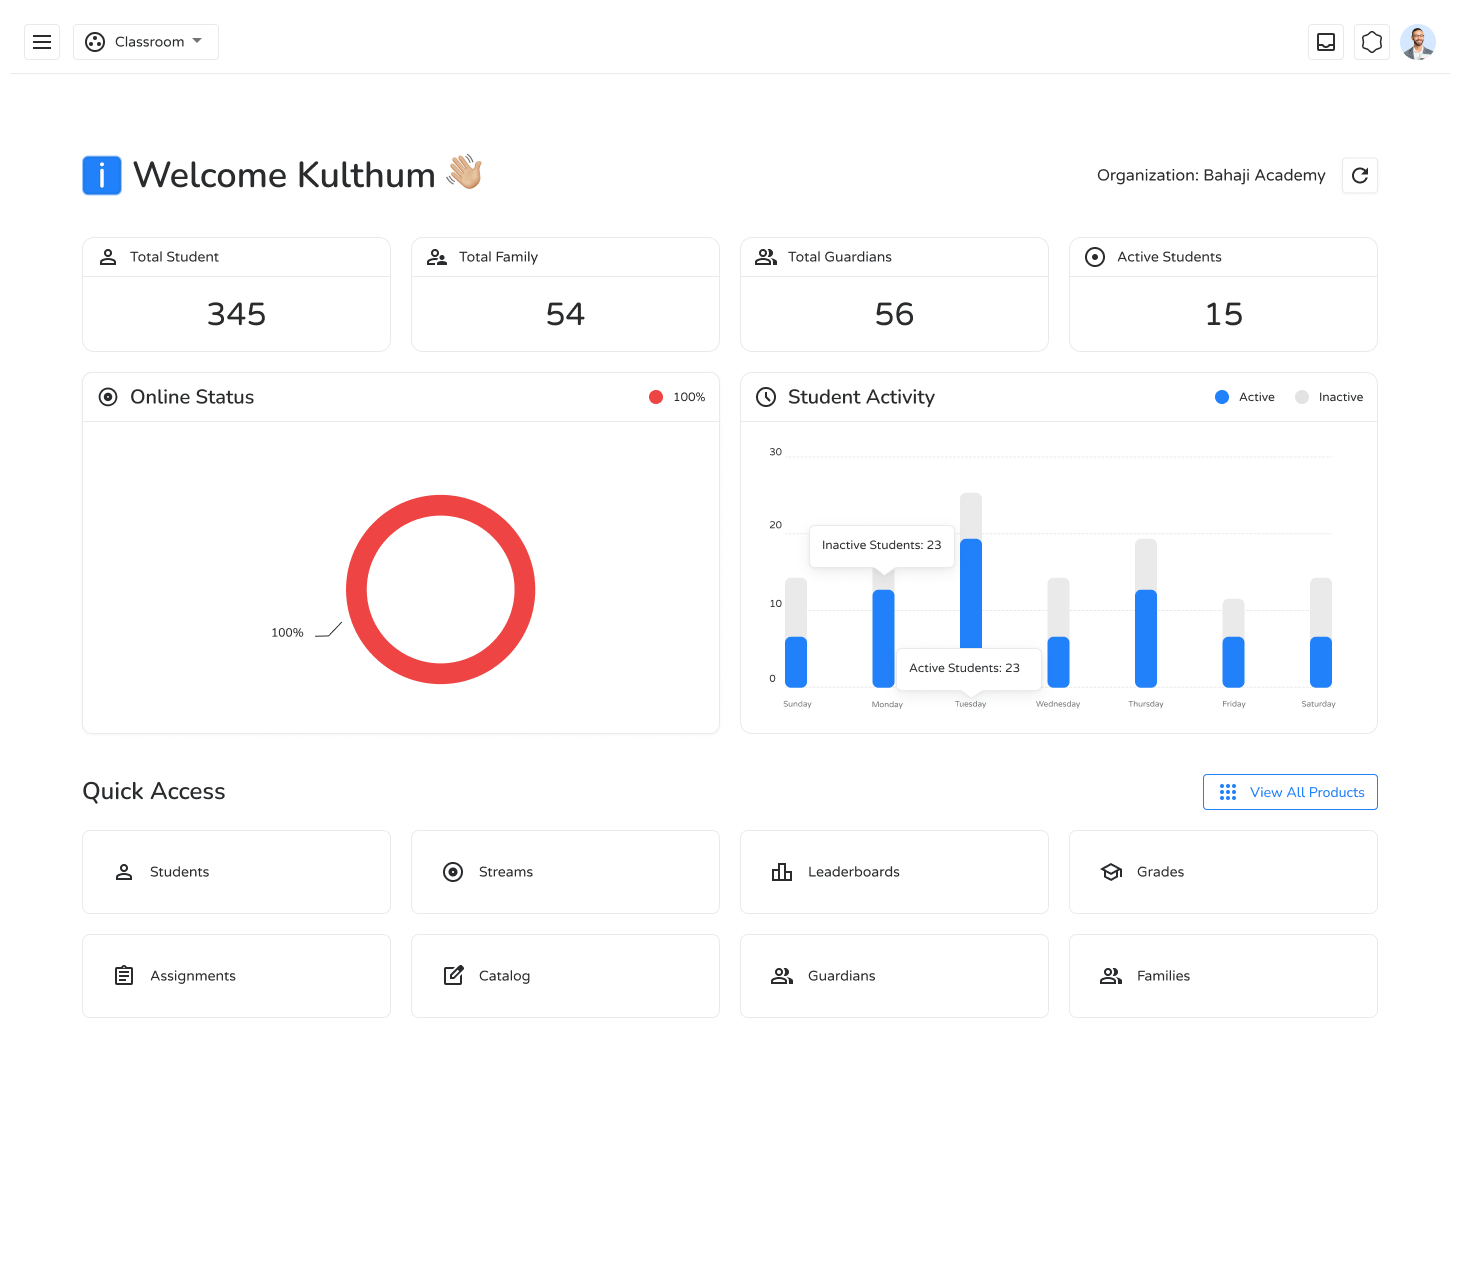This screenshot has height=1285, width=1460.
Task: Select the Streams target icon
Action: [x=453, y=871]
